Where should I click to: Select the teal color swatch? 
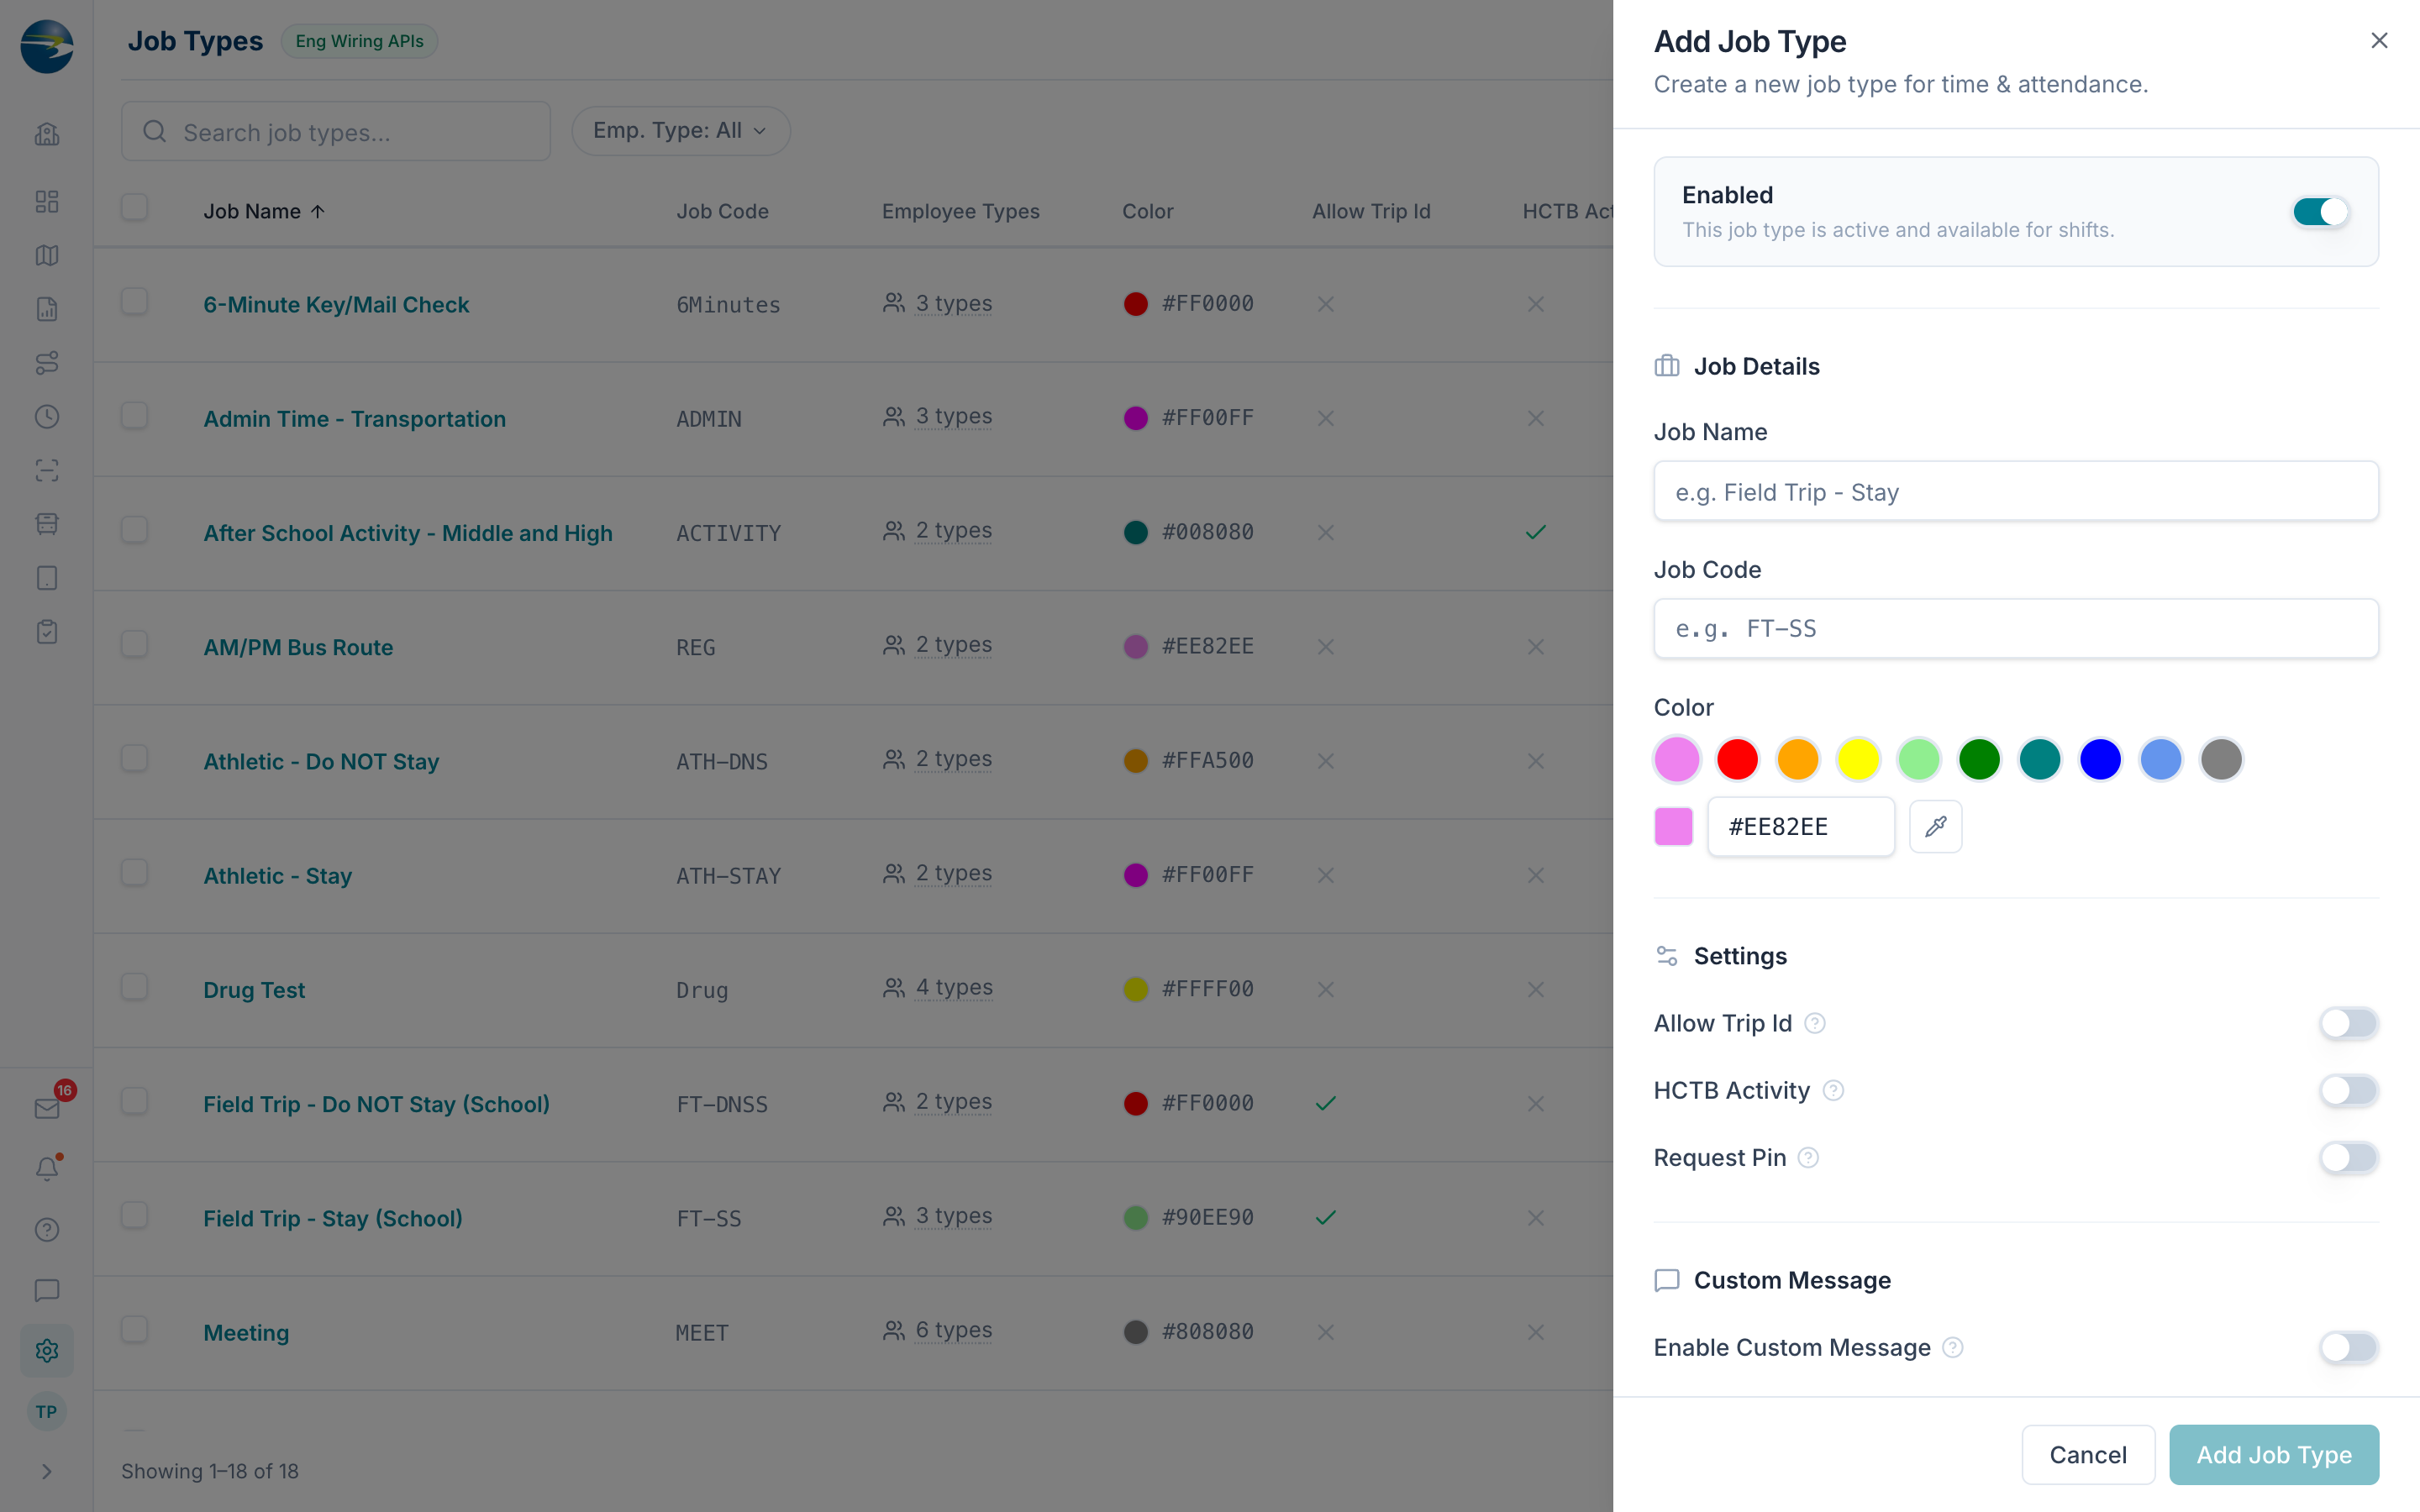[x=2040, y=759]
